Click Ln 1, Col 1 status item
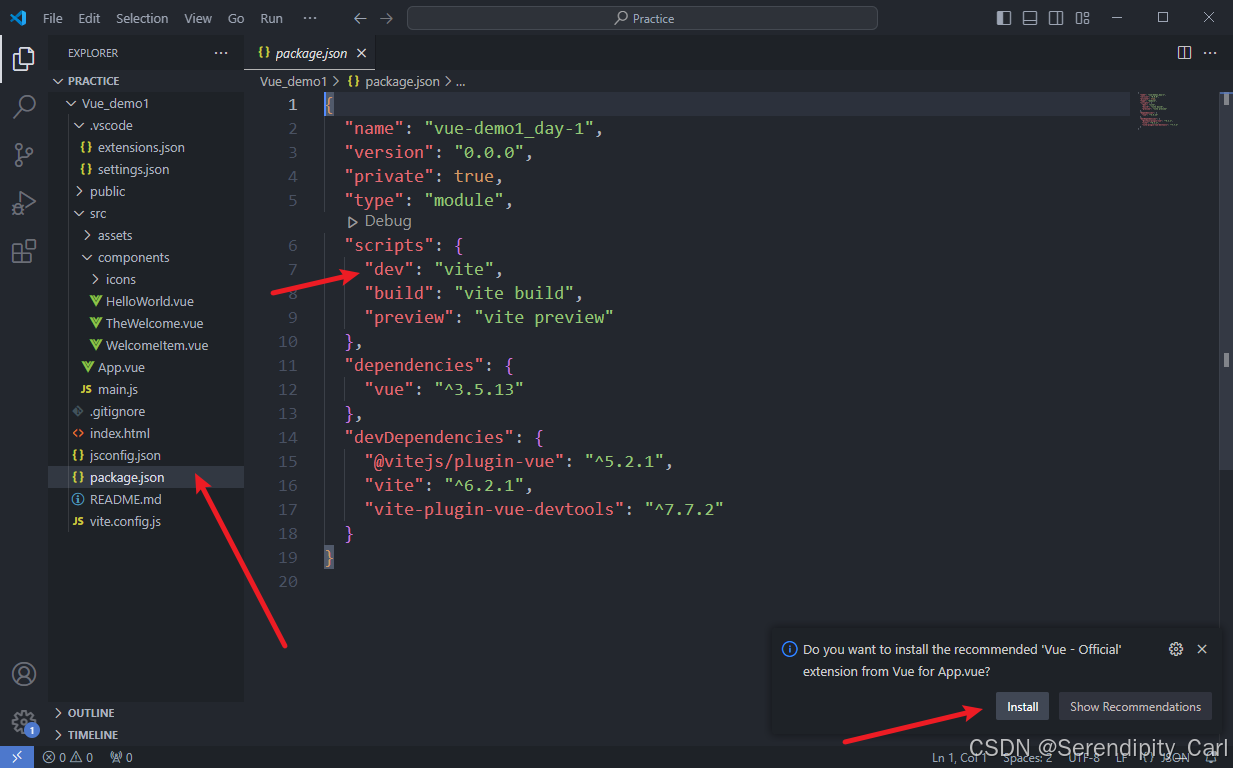 959,757
